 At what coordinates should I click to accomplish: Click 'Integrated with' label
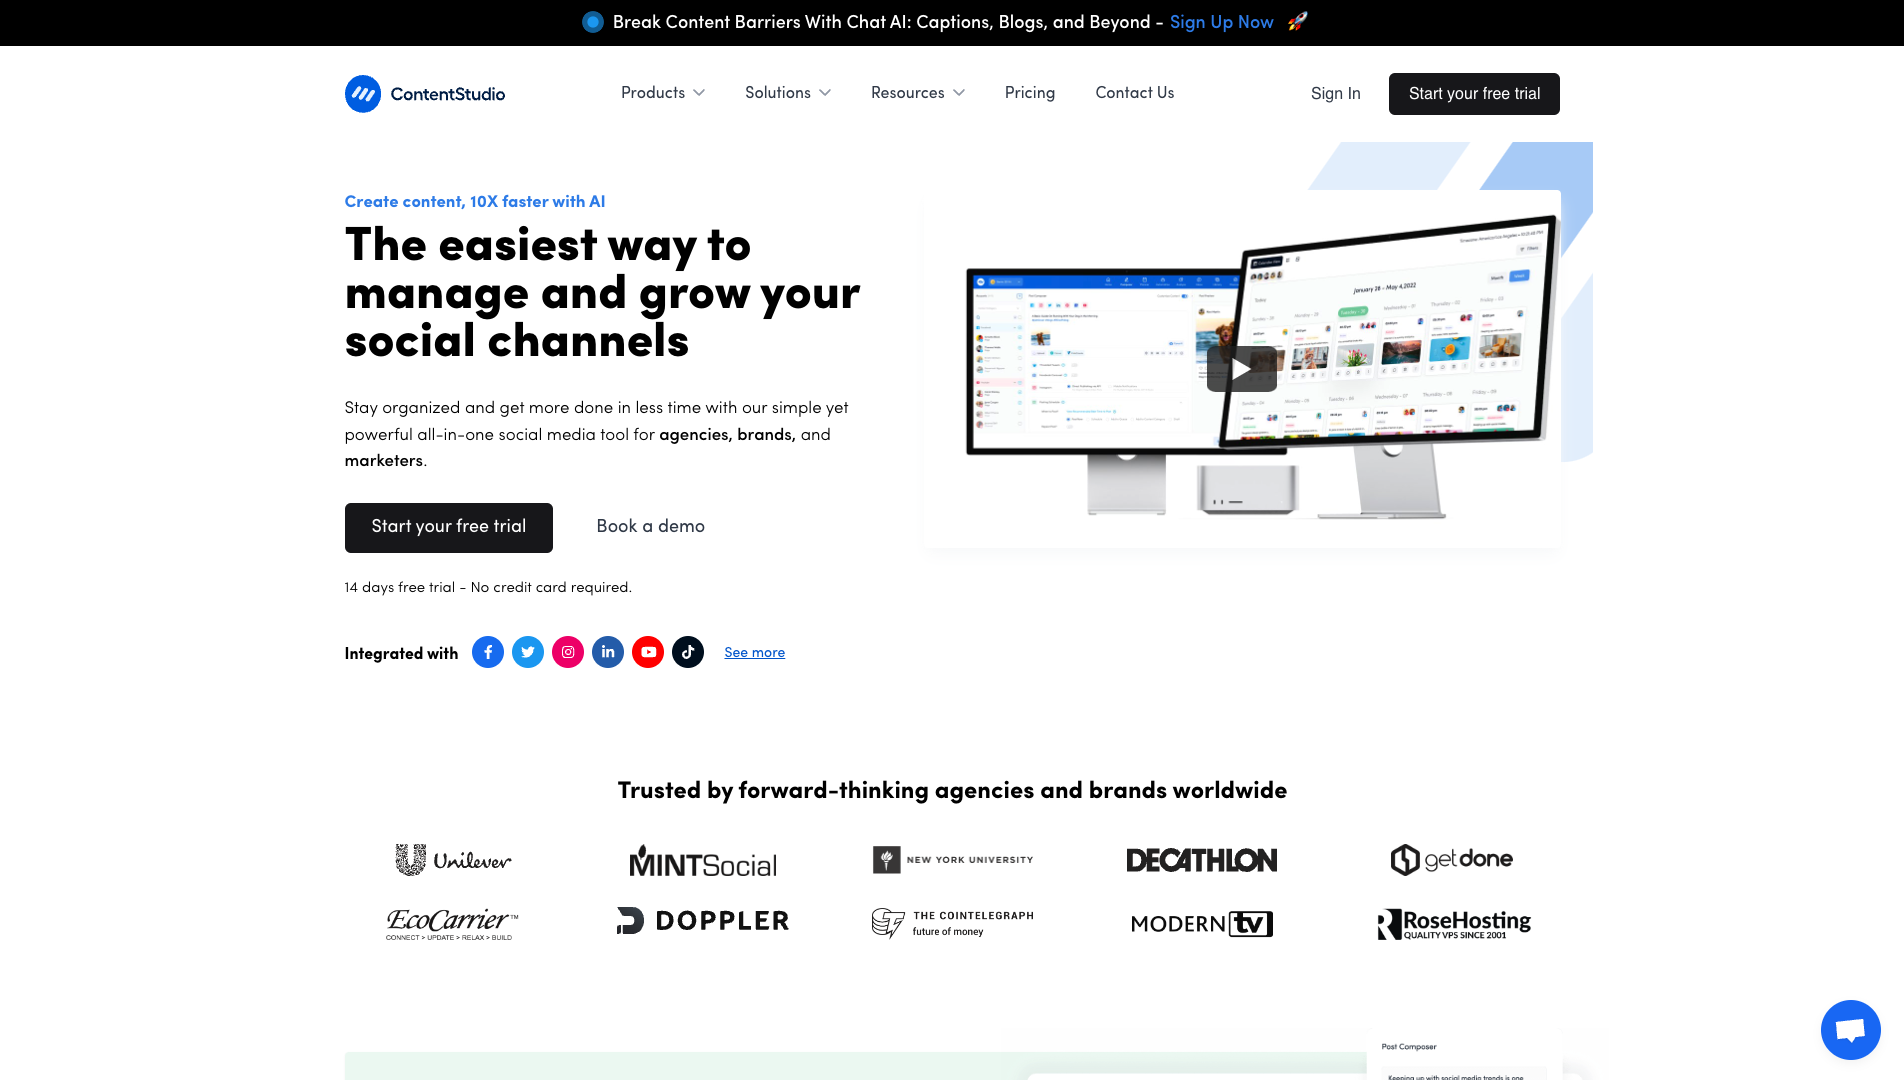(401, 653)
